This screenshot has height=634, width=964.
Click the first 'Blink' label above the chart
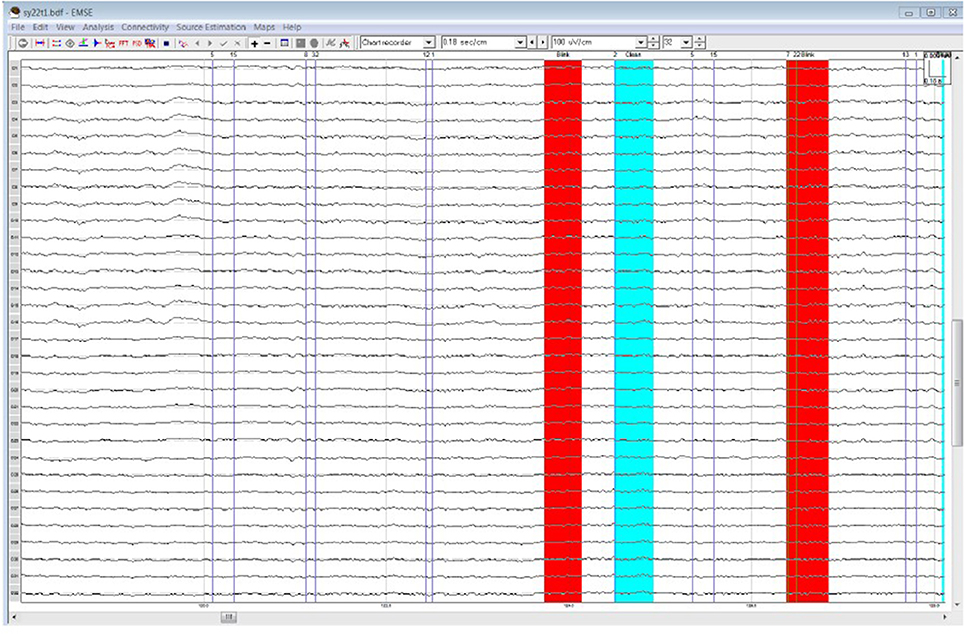click(x=563, y=55)
